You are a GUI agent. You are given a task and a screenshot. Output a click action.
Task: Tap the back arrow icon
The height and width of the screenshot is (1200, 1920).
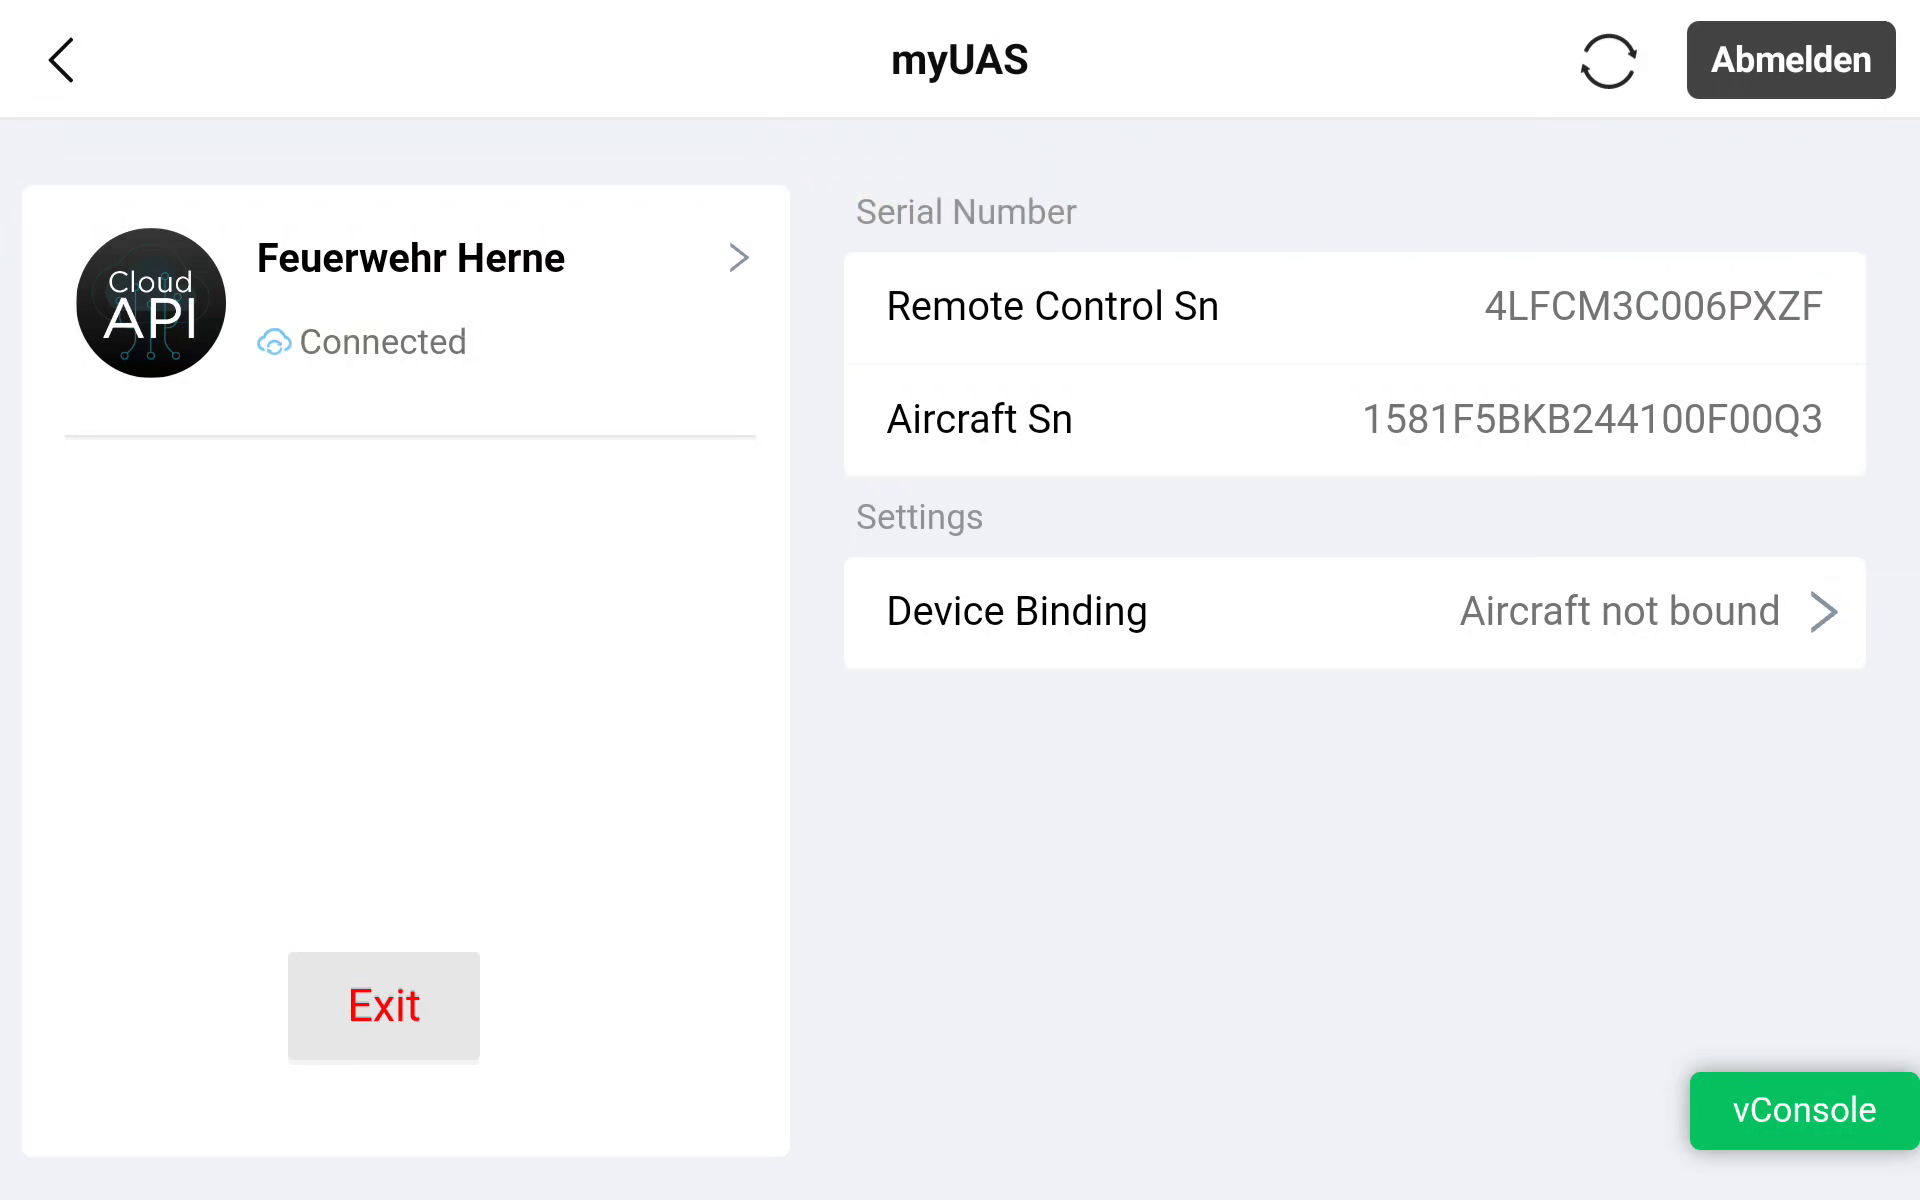62,60
